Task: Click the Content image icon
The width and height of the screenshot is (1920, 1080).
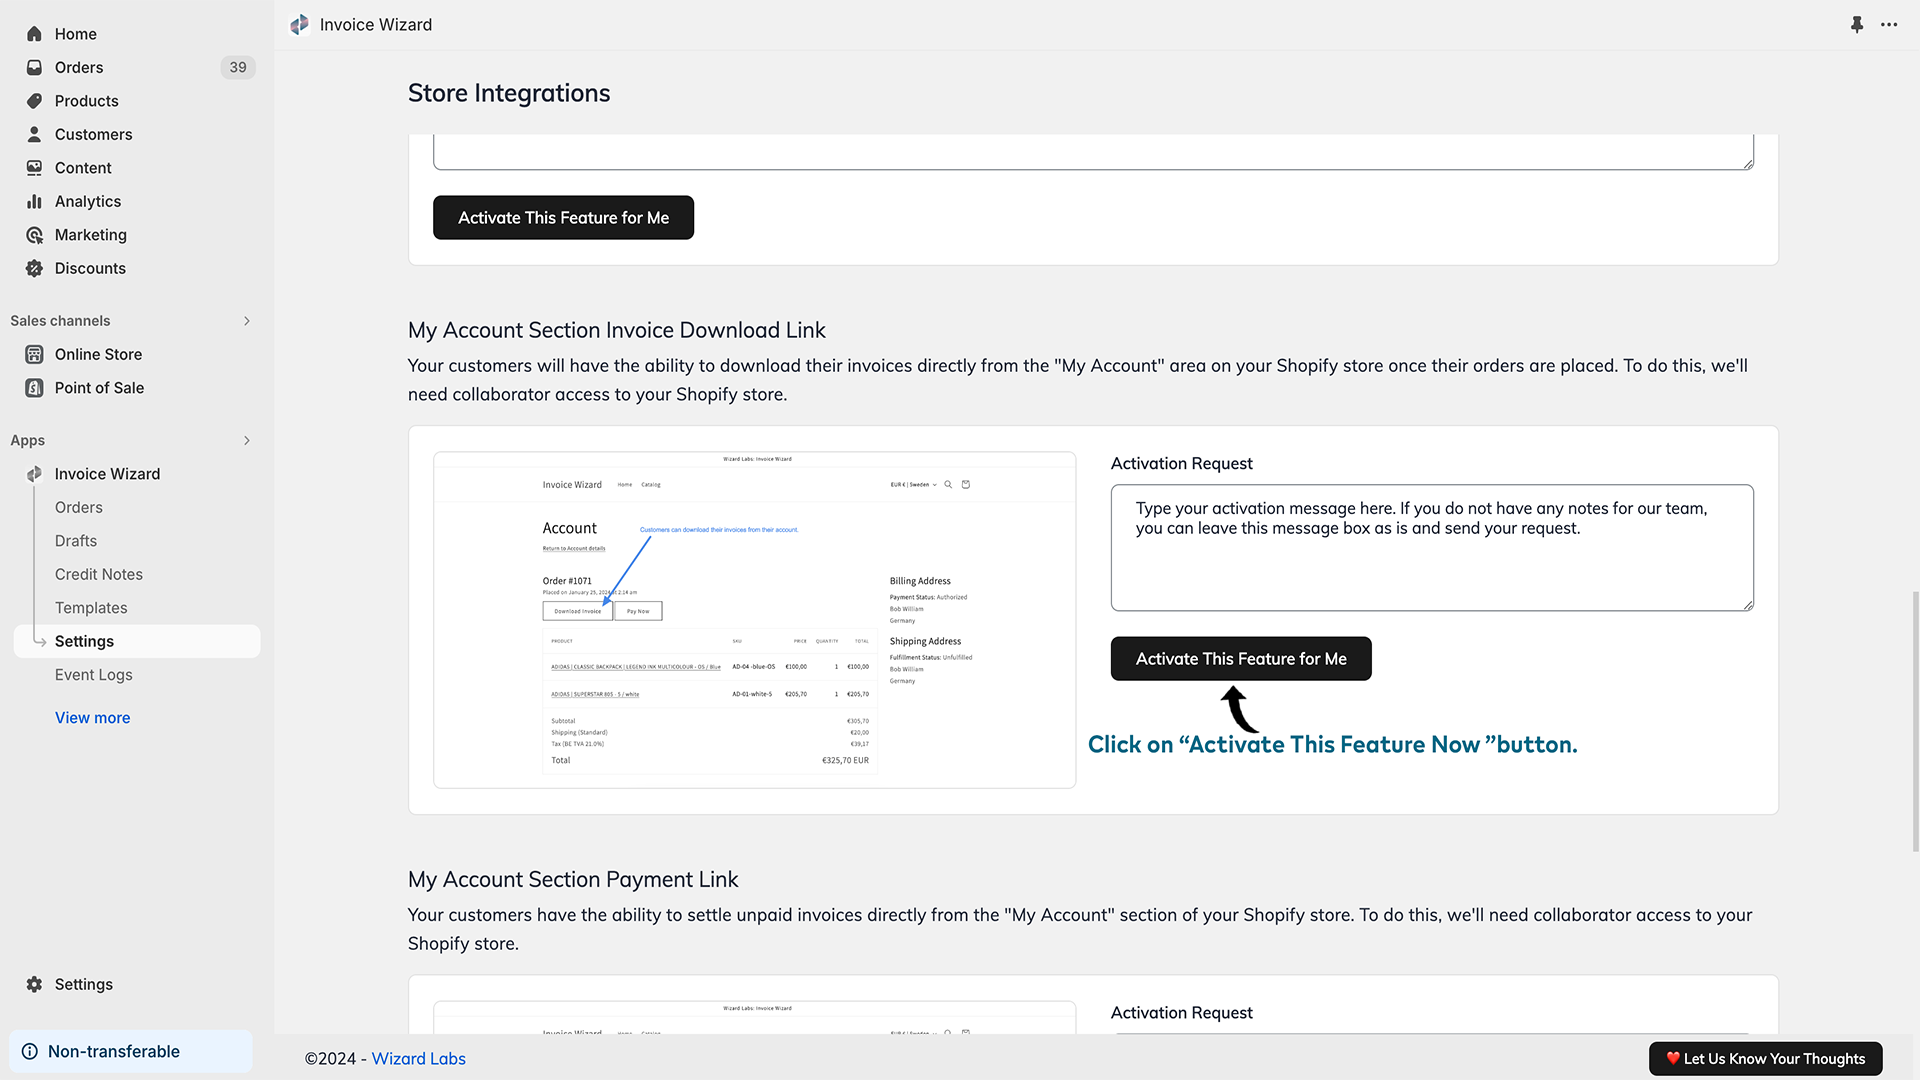Action: [x=34, y=168]
